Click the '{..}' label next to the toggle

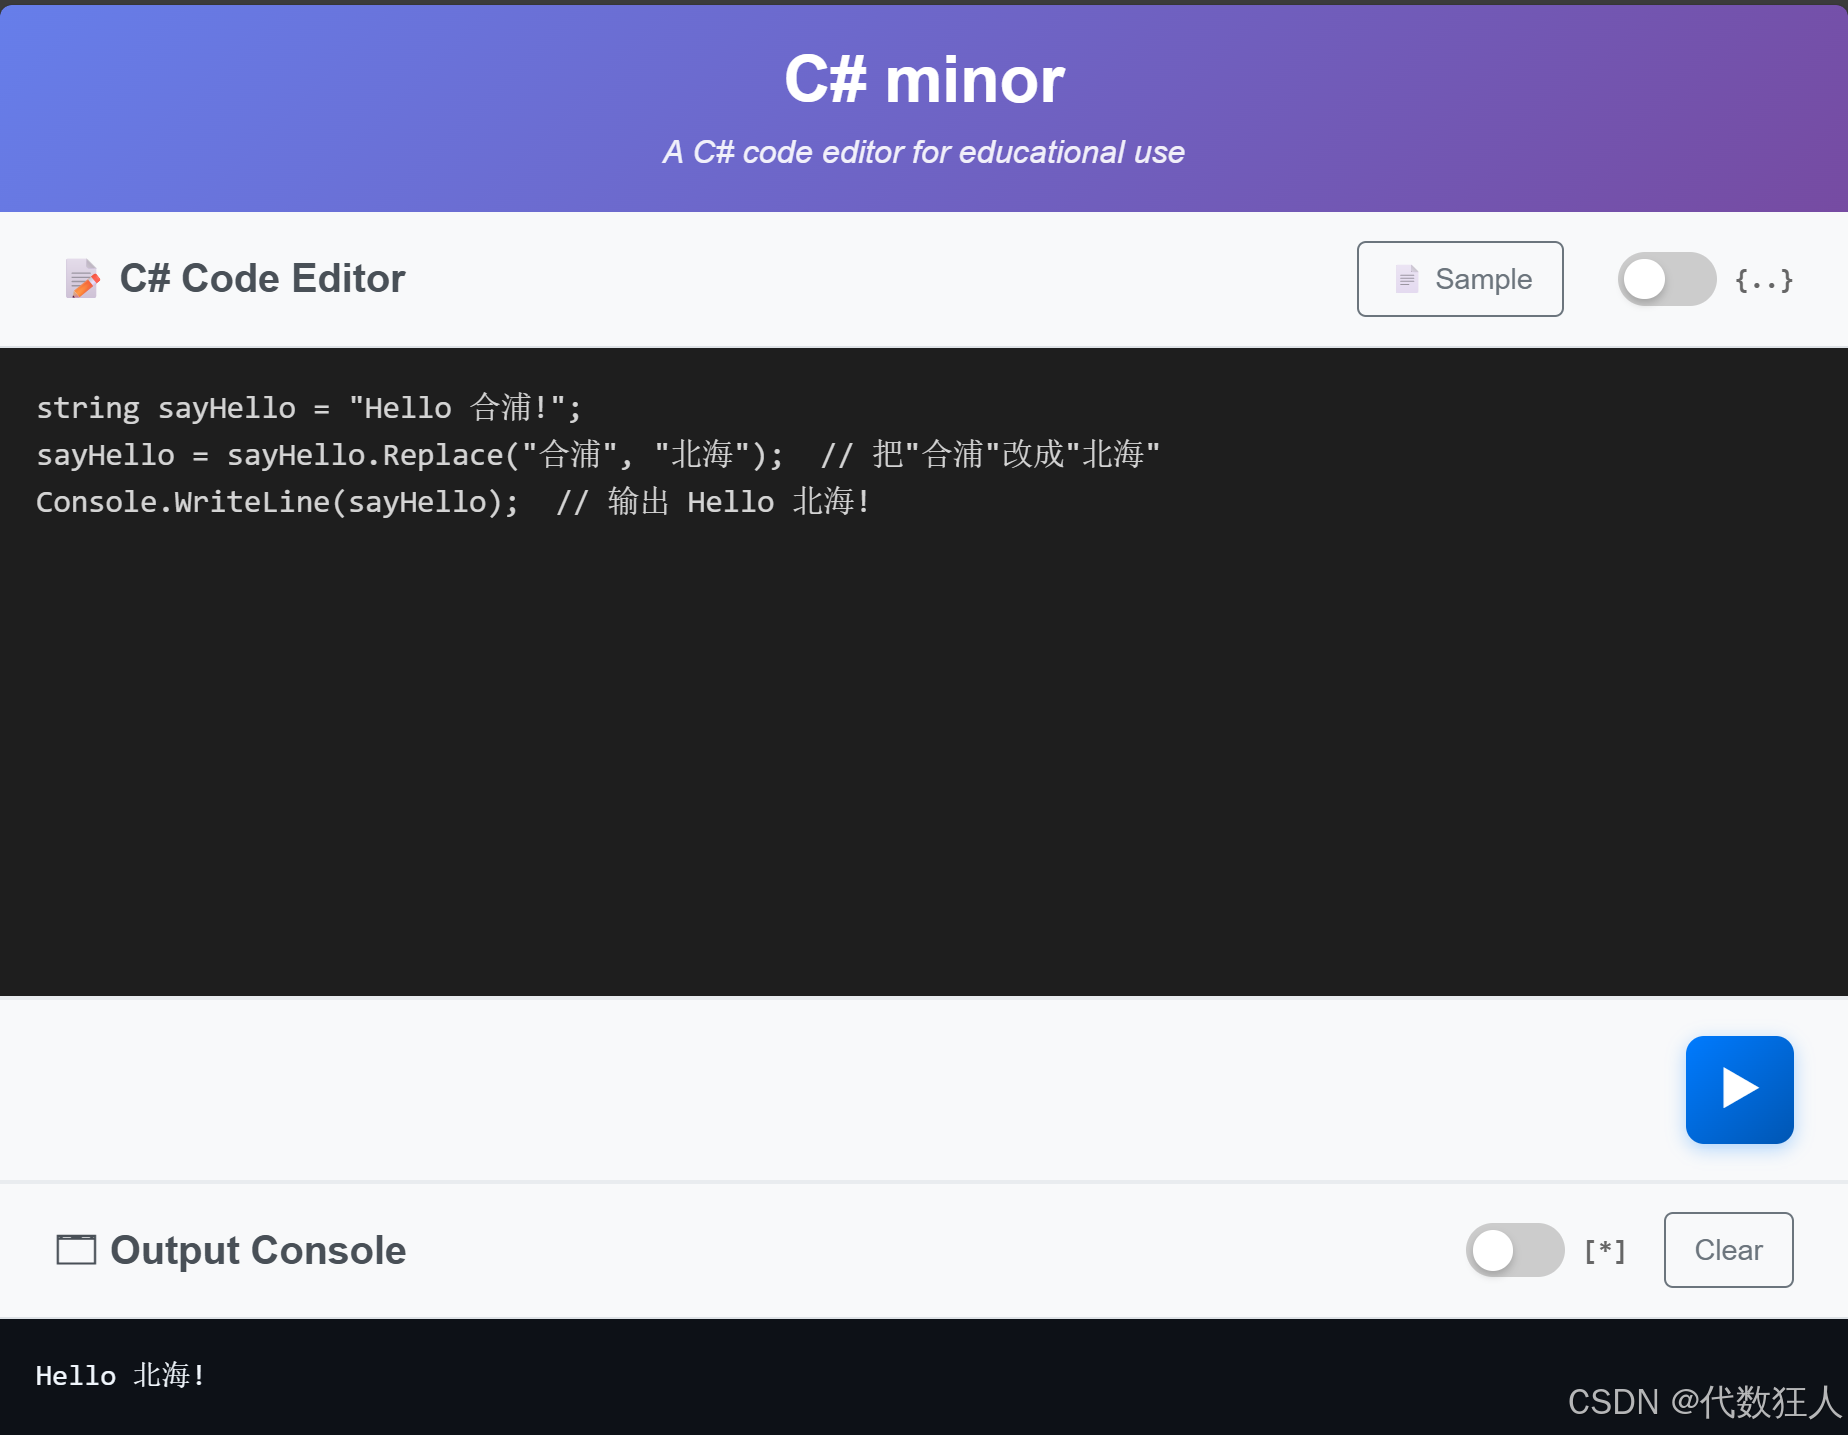point(1764,280)
